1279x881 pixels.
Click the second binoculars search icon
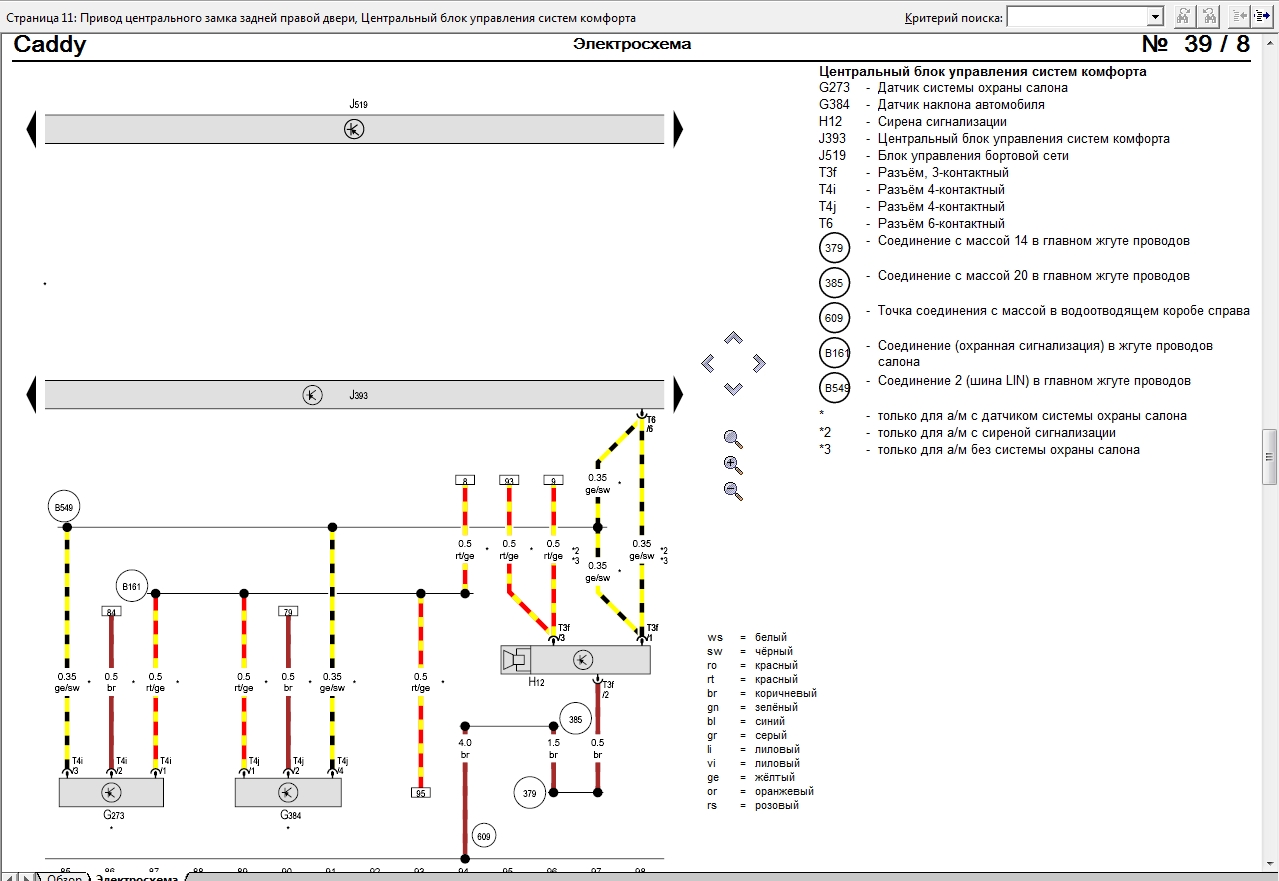point(1209,16)
